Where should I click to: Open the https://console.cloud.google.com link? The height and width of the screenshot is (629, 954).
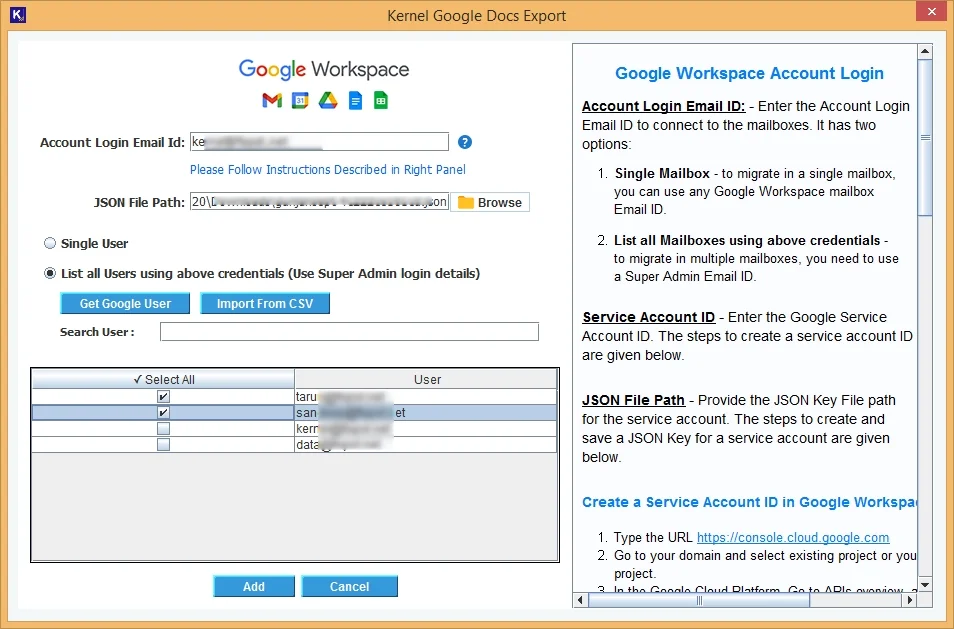coord(793,537)
